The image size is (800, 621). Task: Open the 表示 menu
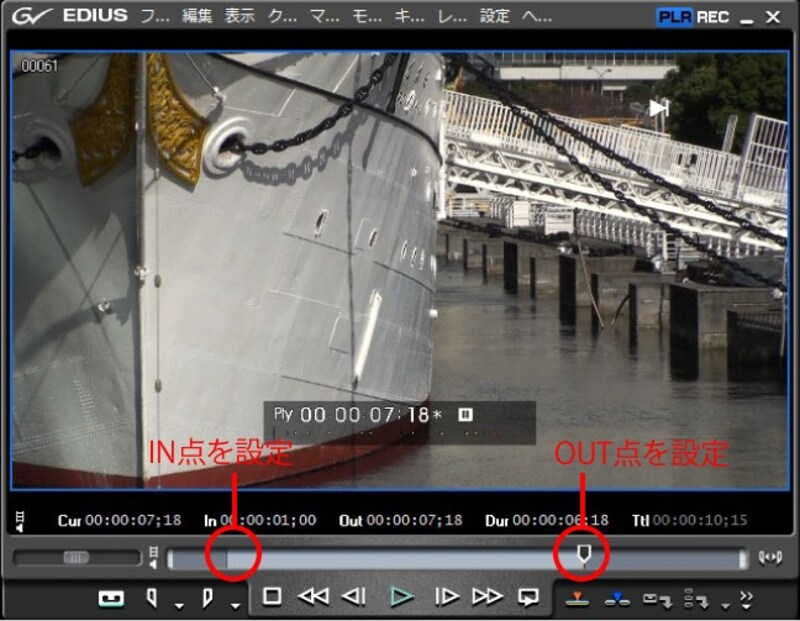click(x=240, y=16)
